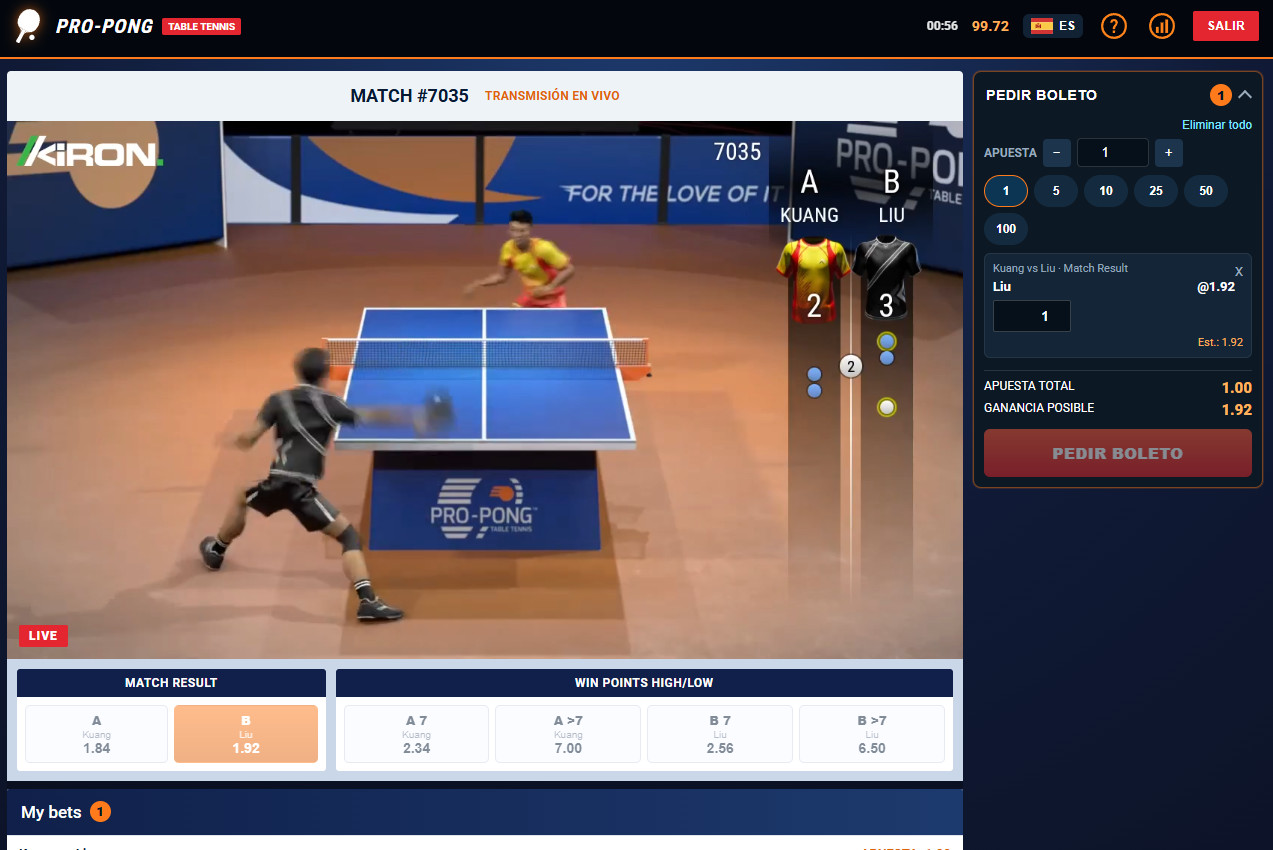Select the 50 stake chip
The height and width of the screenshot is (850, 1273).
pos(1206,191)
